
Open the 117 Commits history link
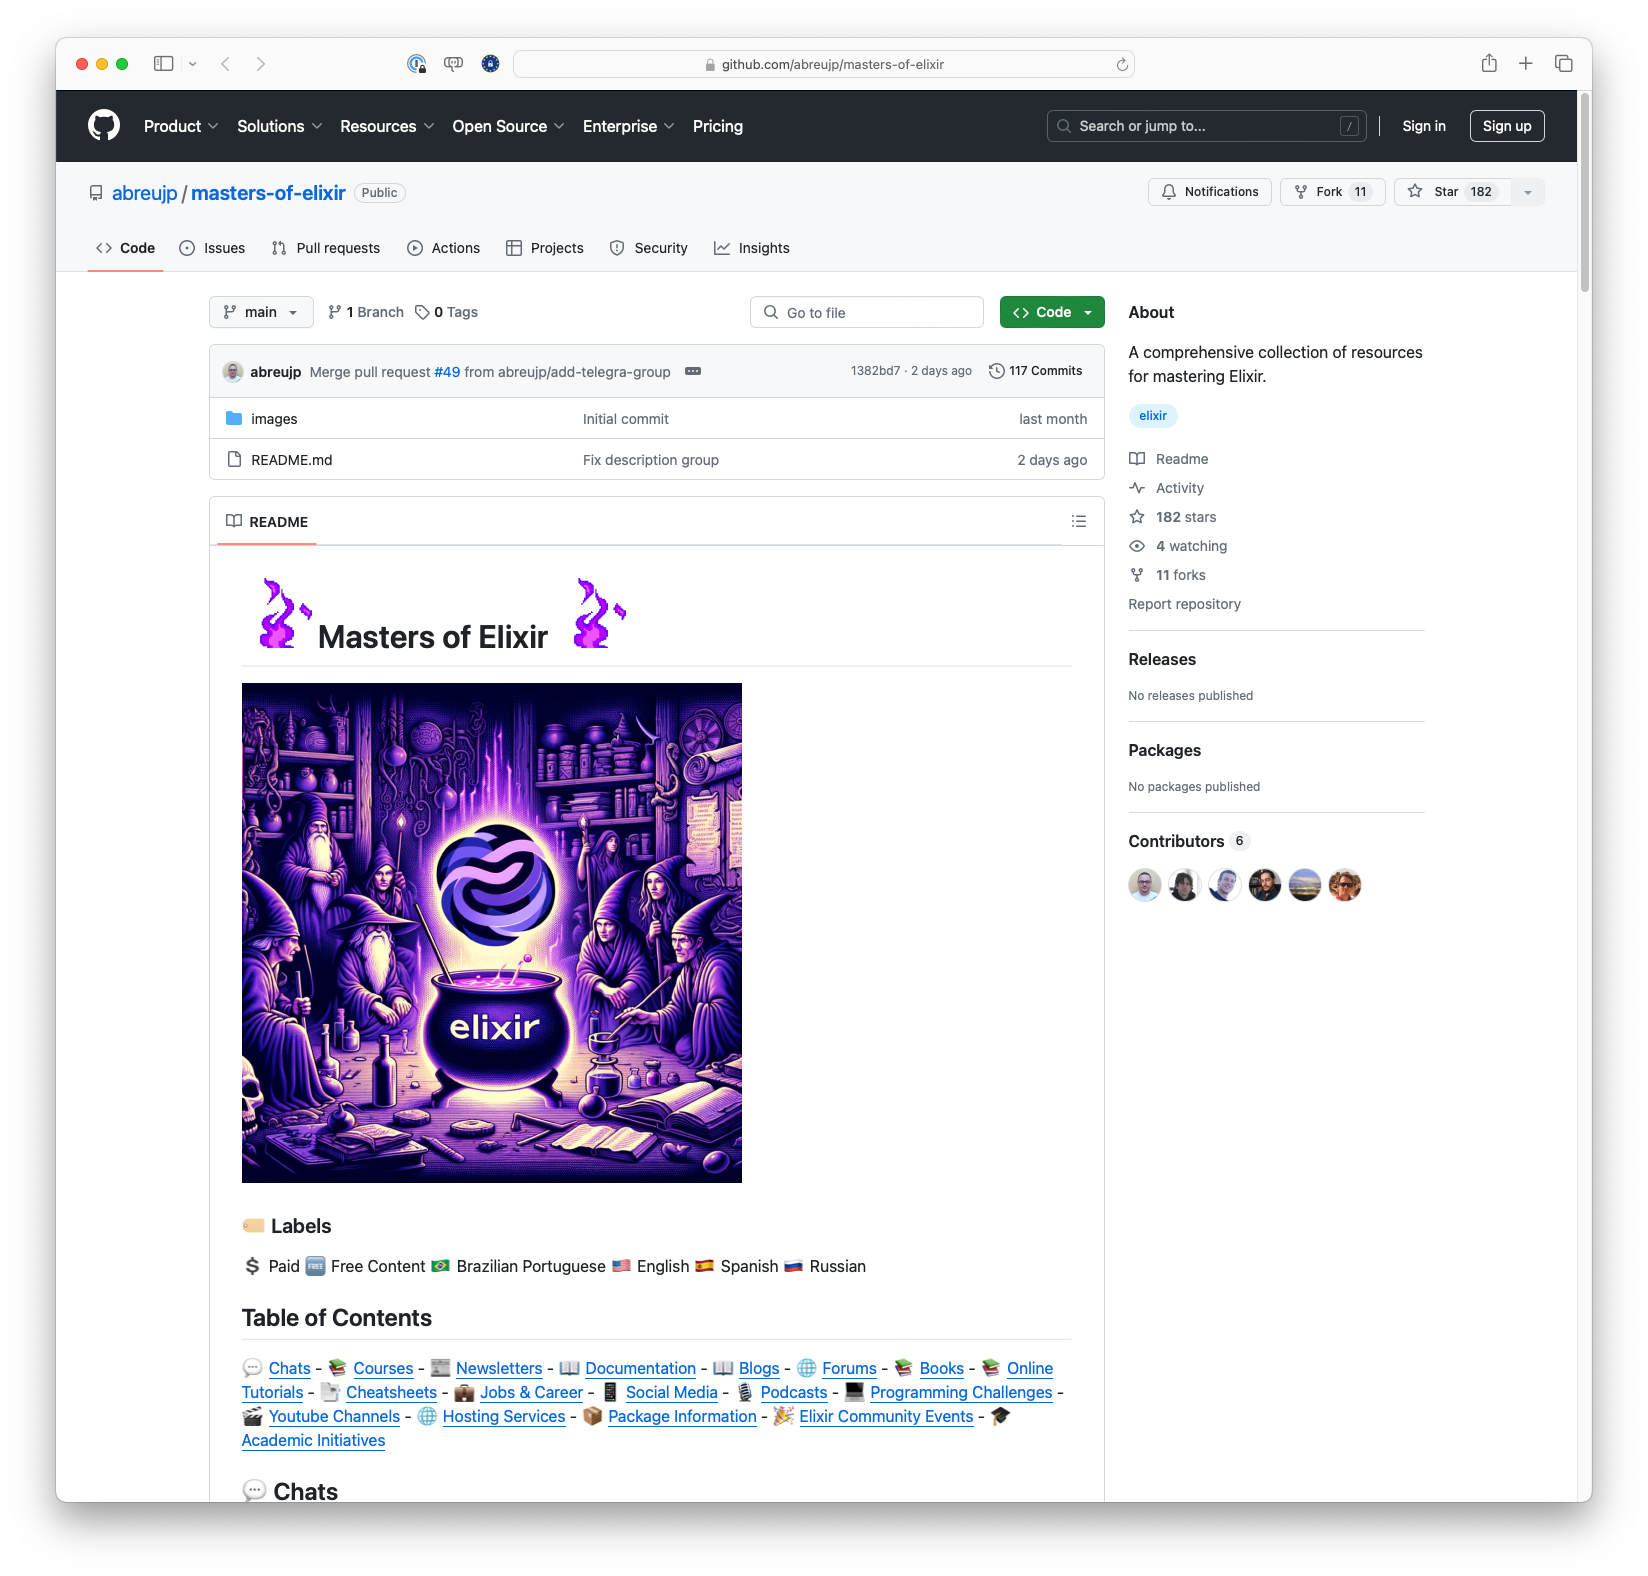[1036, 371]
